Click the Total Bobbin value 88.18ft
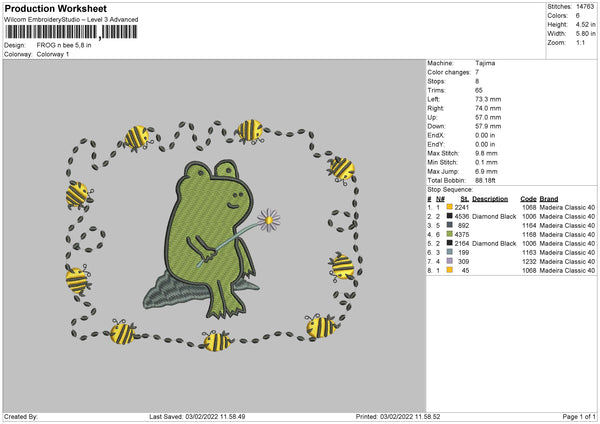 [485, 181]
